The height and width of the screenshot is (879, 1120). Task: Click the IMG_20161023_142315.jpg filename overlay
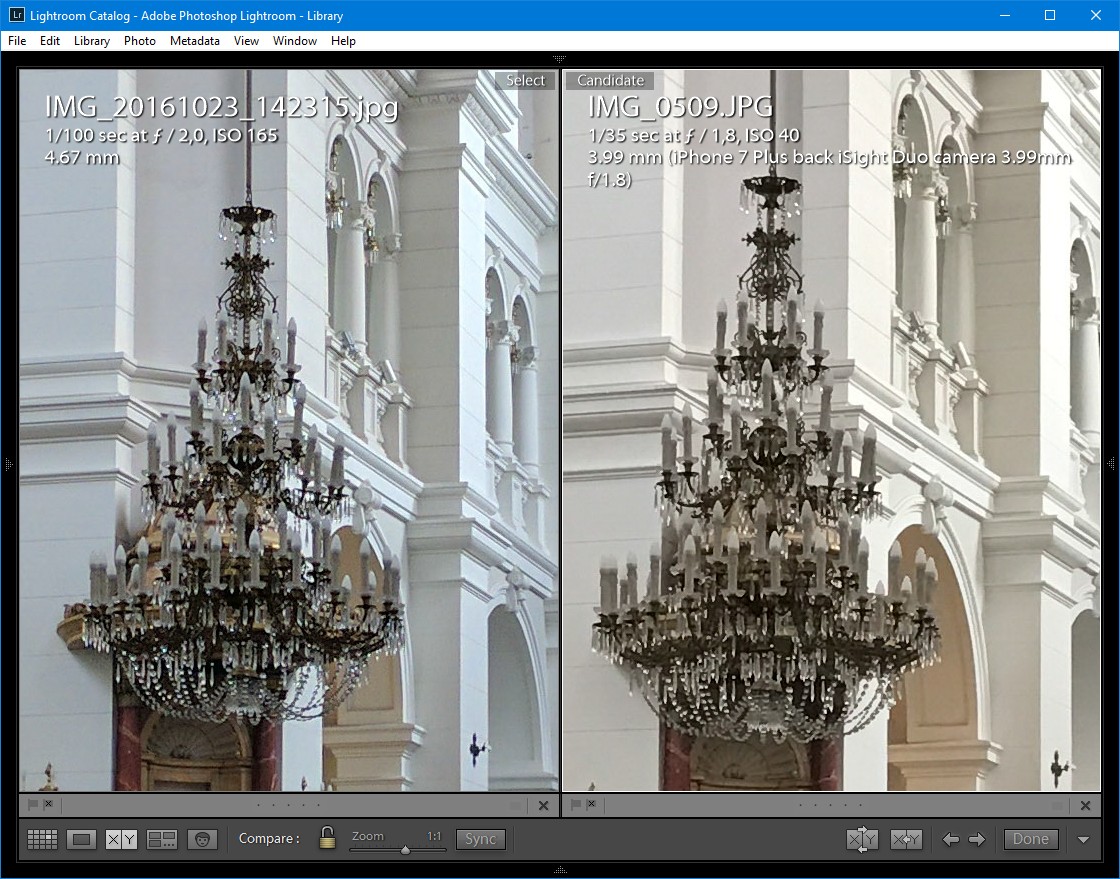[x=221, y=107]
